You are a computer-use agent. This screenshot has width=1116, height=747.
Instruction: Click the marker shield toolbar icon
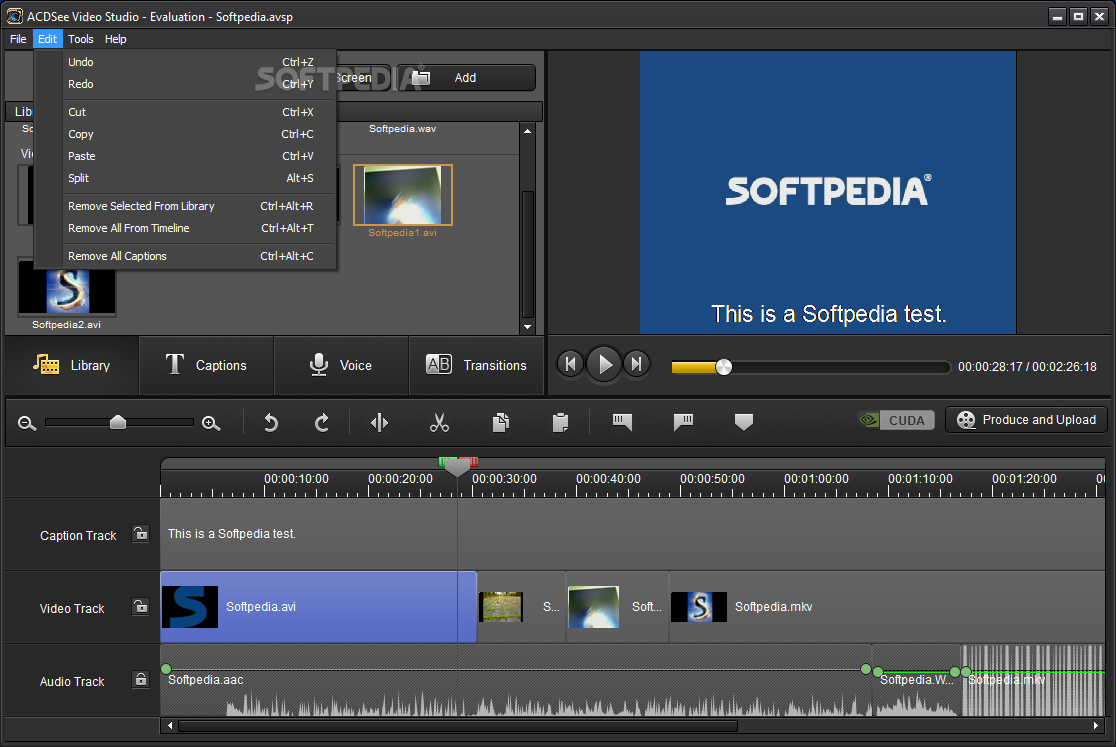point(744,423)
